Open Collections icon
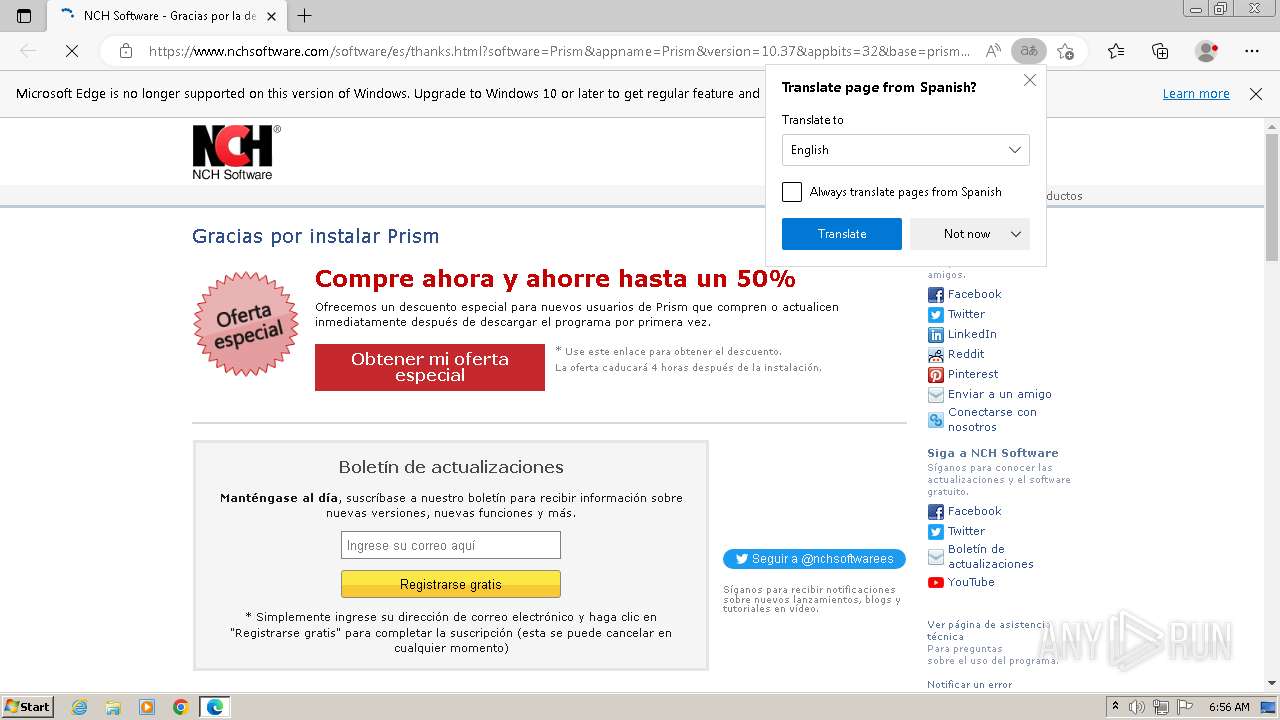This screenshot has height=720, width=1280. pyautogui.click(x=1160, y=51)
